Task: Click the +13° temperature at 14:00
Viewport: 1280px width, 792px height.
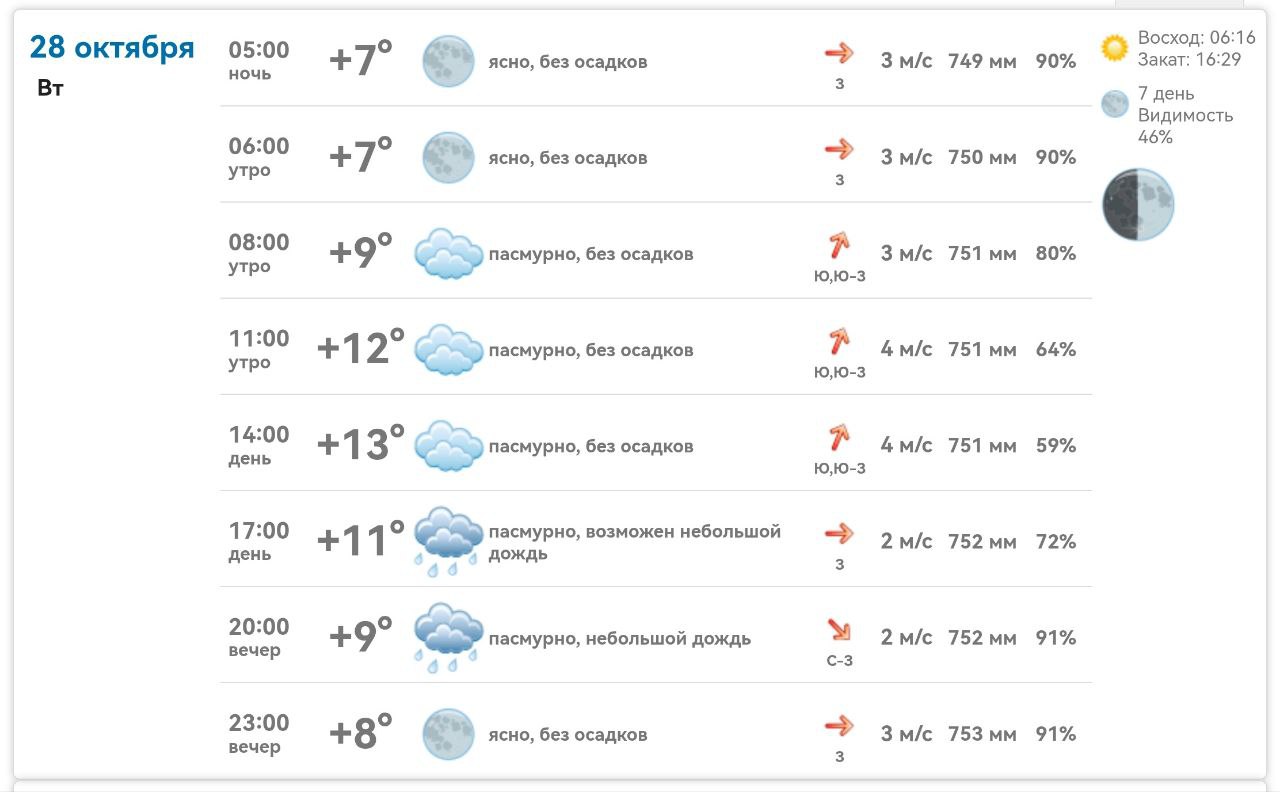Action: pyautogui.click(x=360, y=443)
